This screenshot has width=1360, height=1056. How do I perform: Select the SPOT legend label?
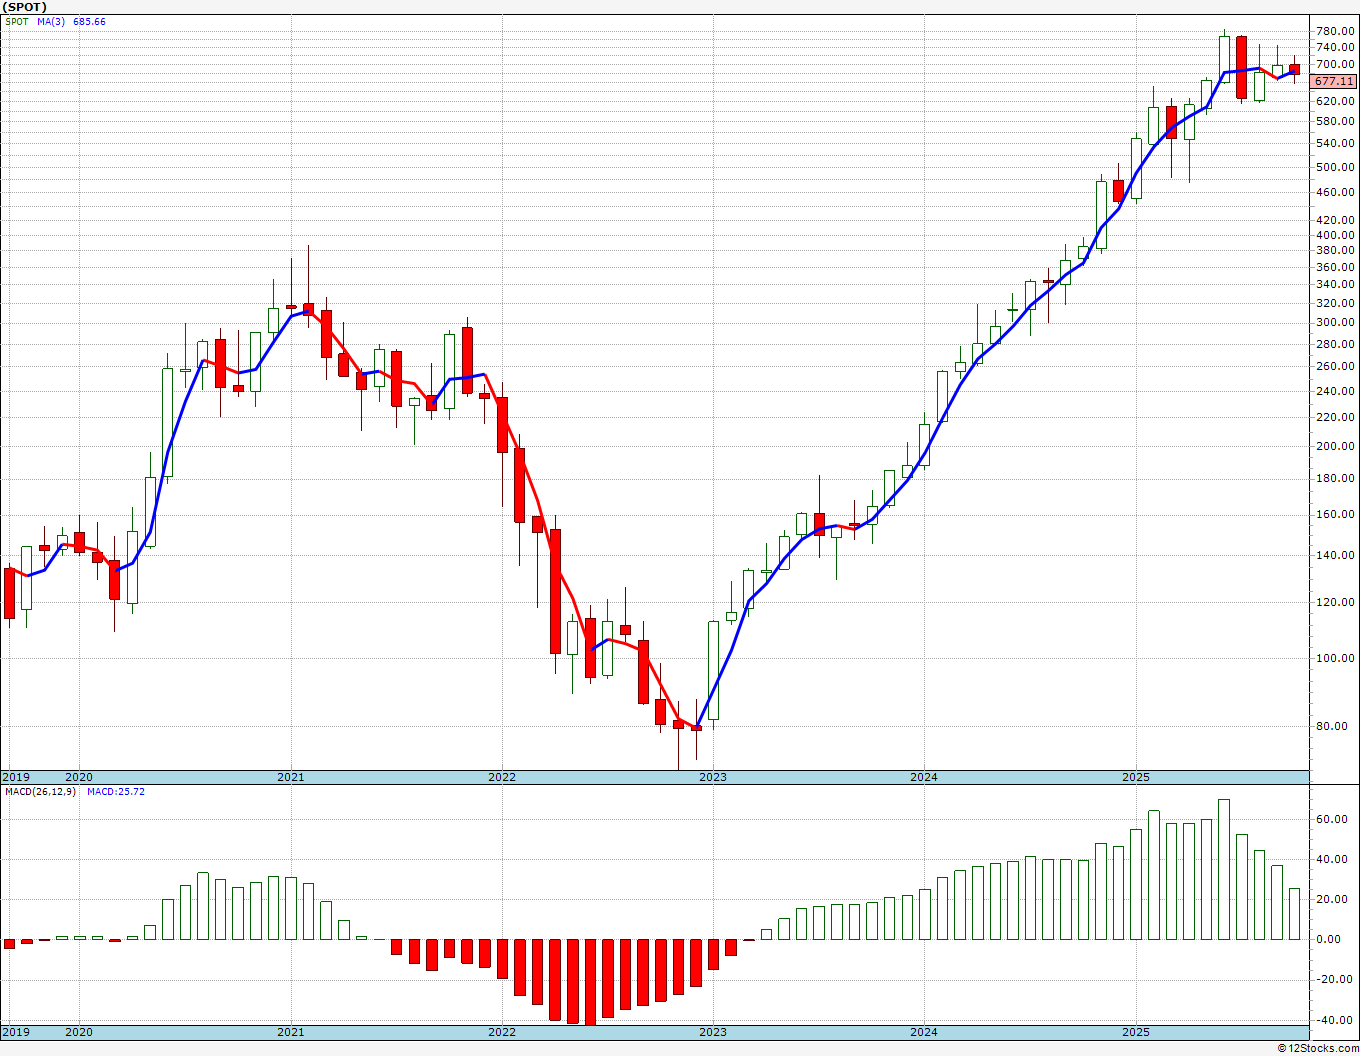point(16,21)
